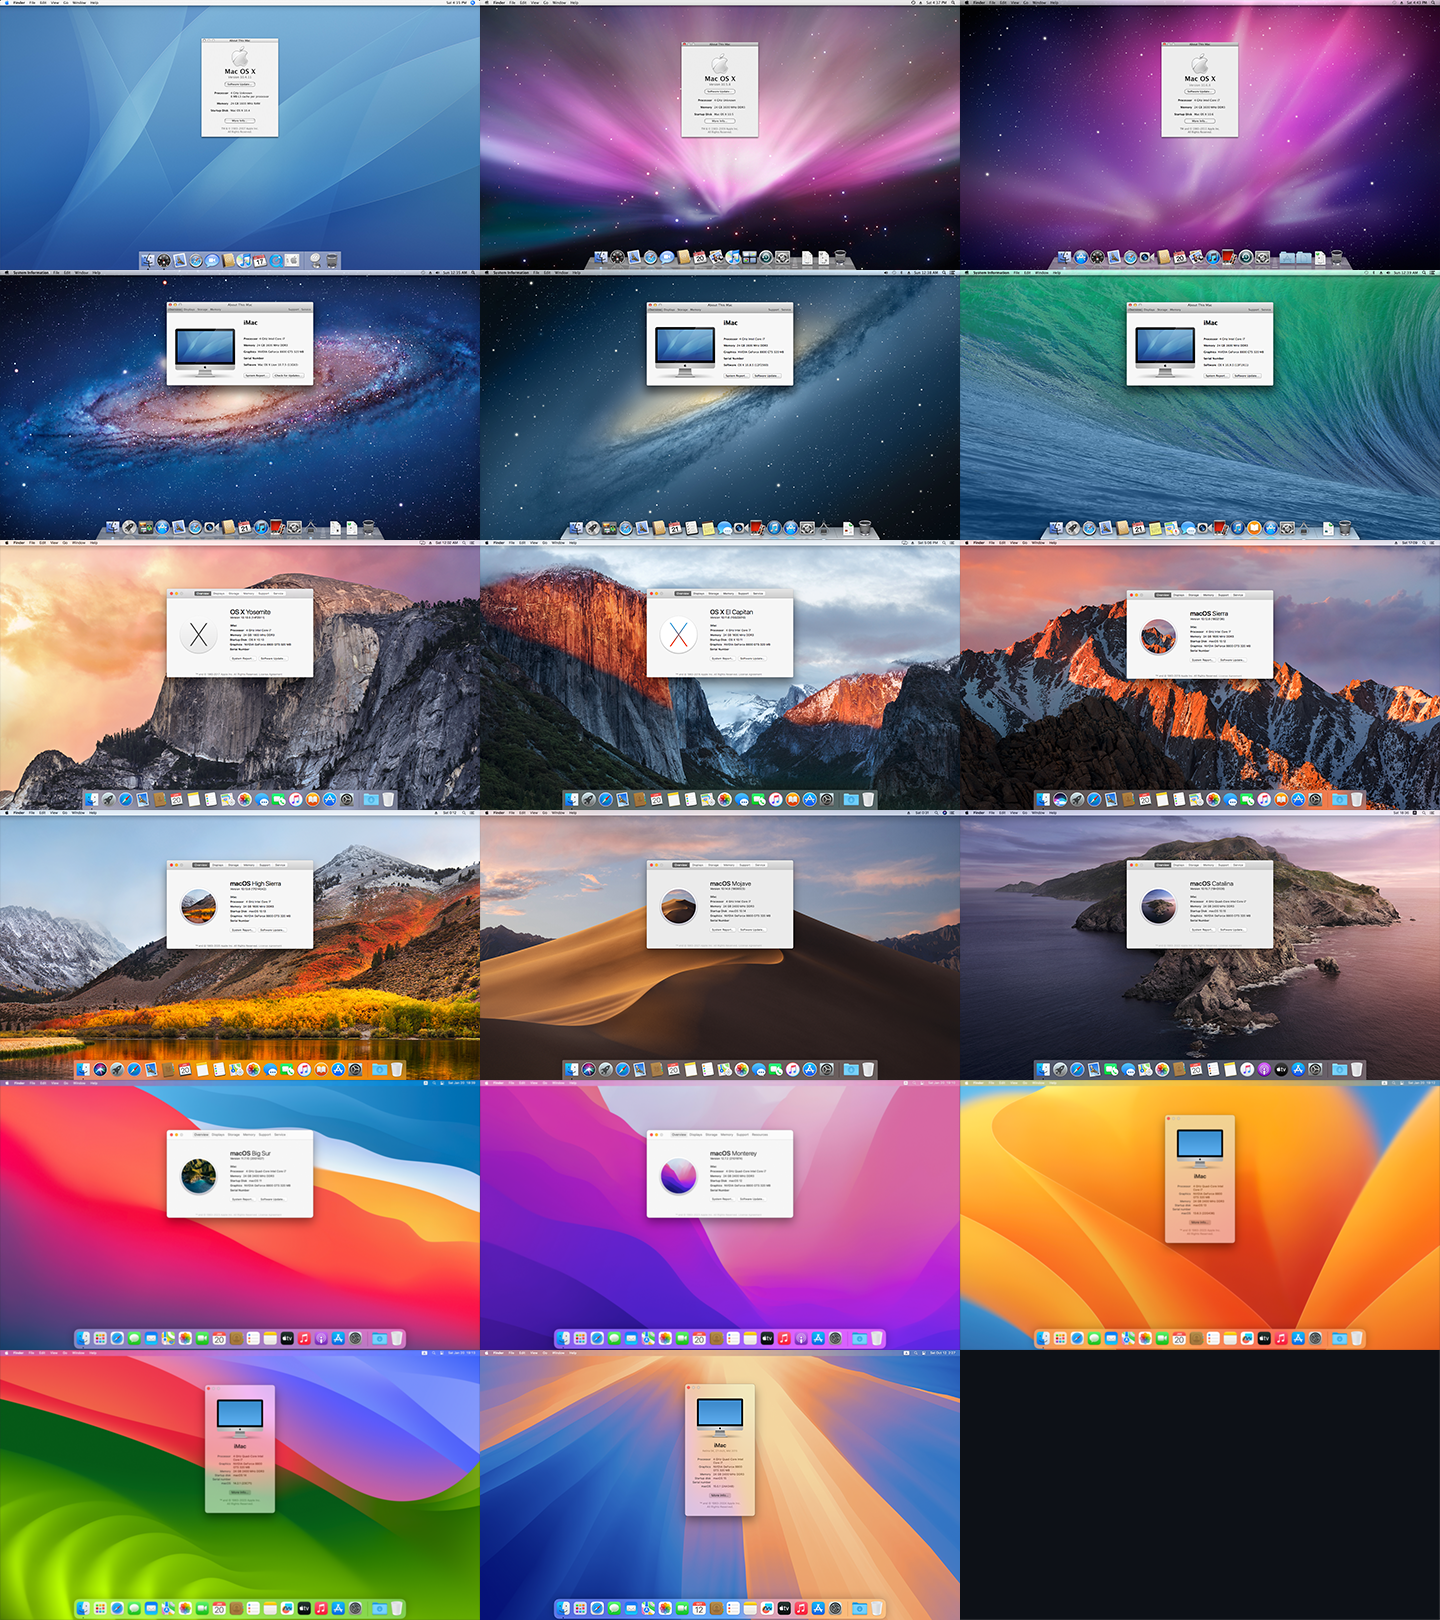Open App Store in the Catalina dock

[1298, 1069]
